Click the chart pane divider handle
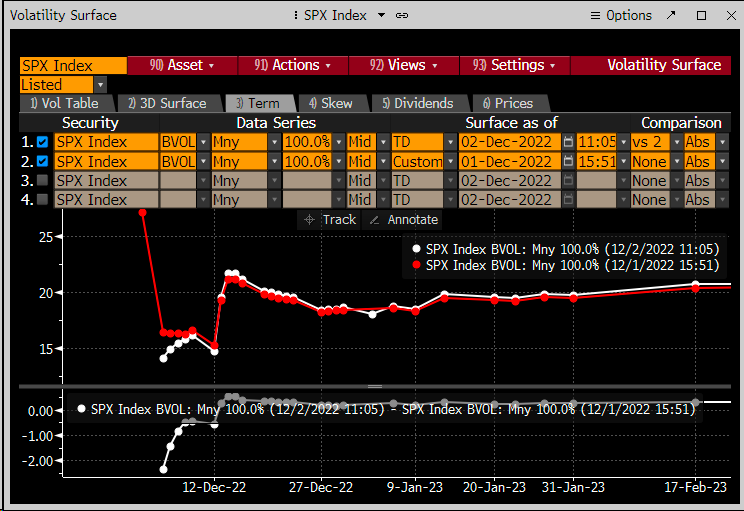 pyautogui.click(x=374, y=386)
